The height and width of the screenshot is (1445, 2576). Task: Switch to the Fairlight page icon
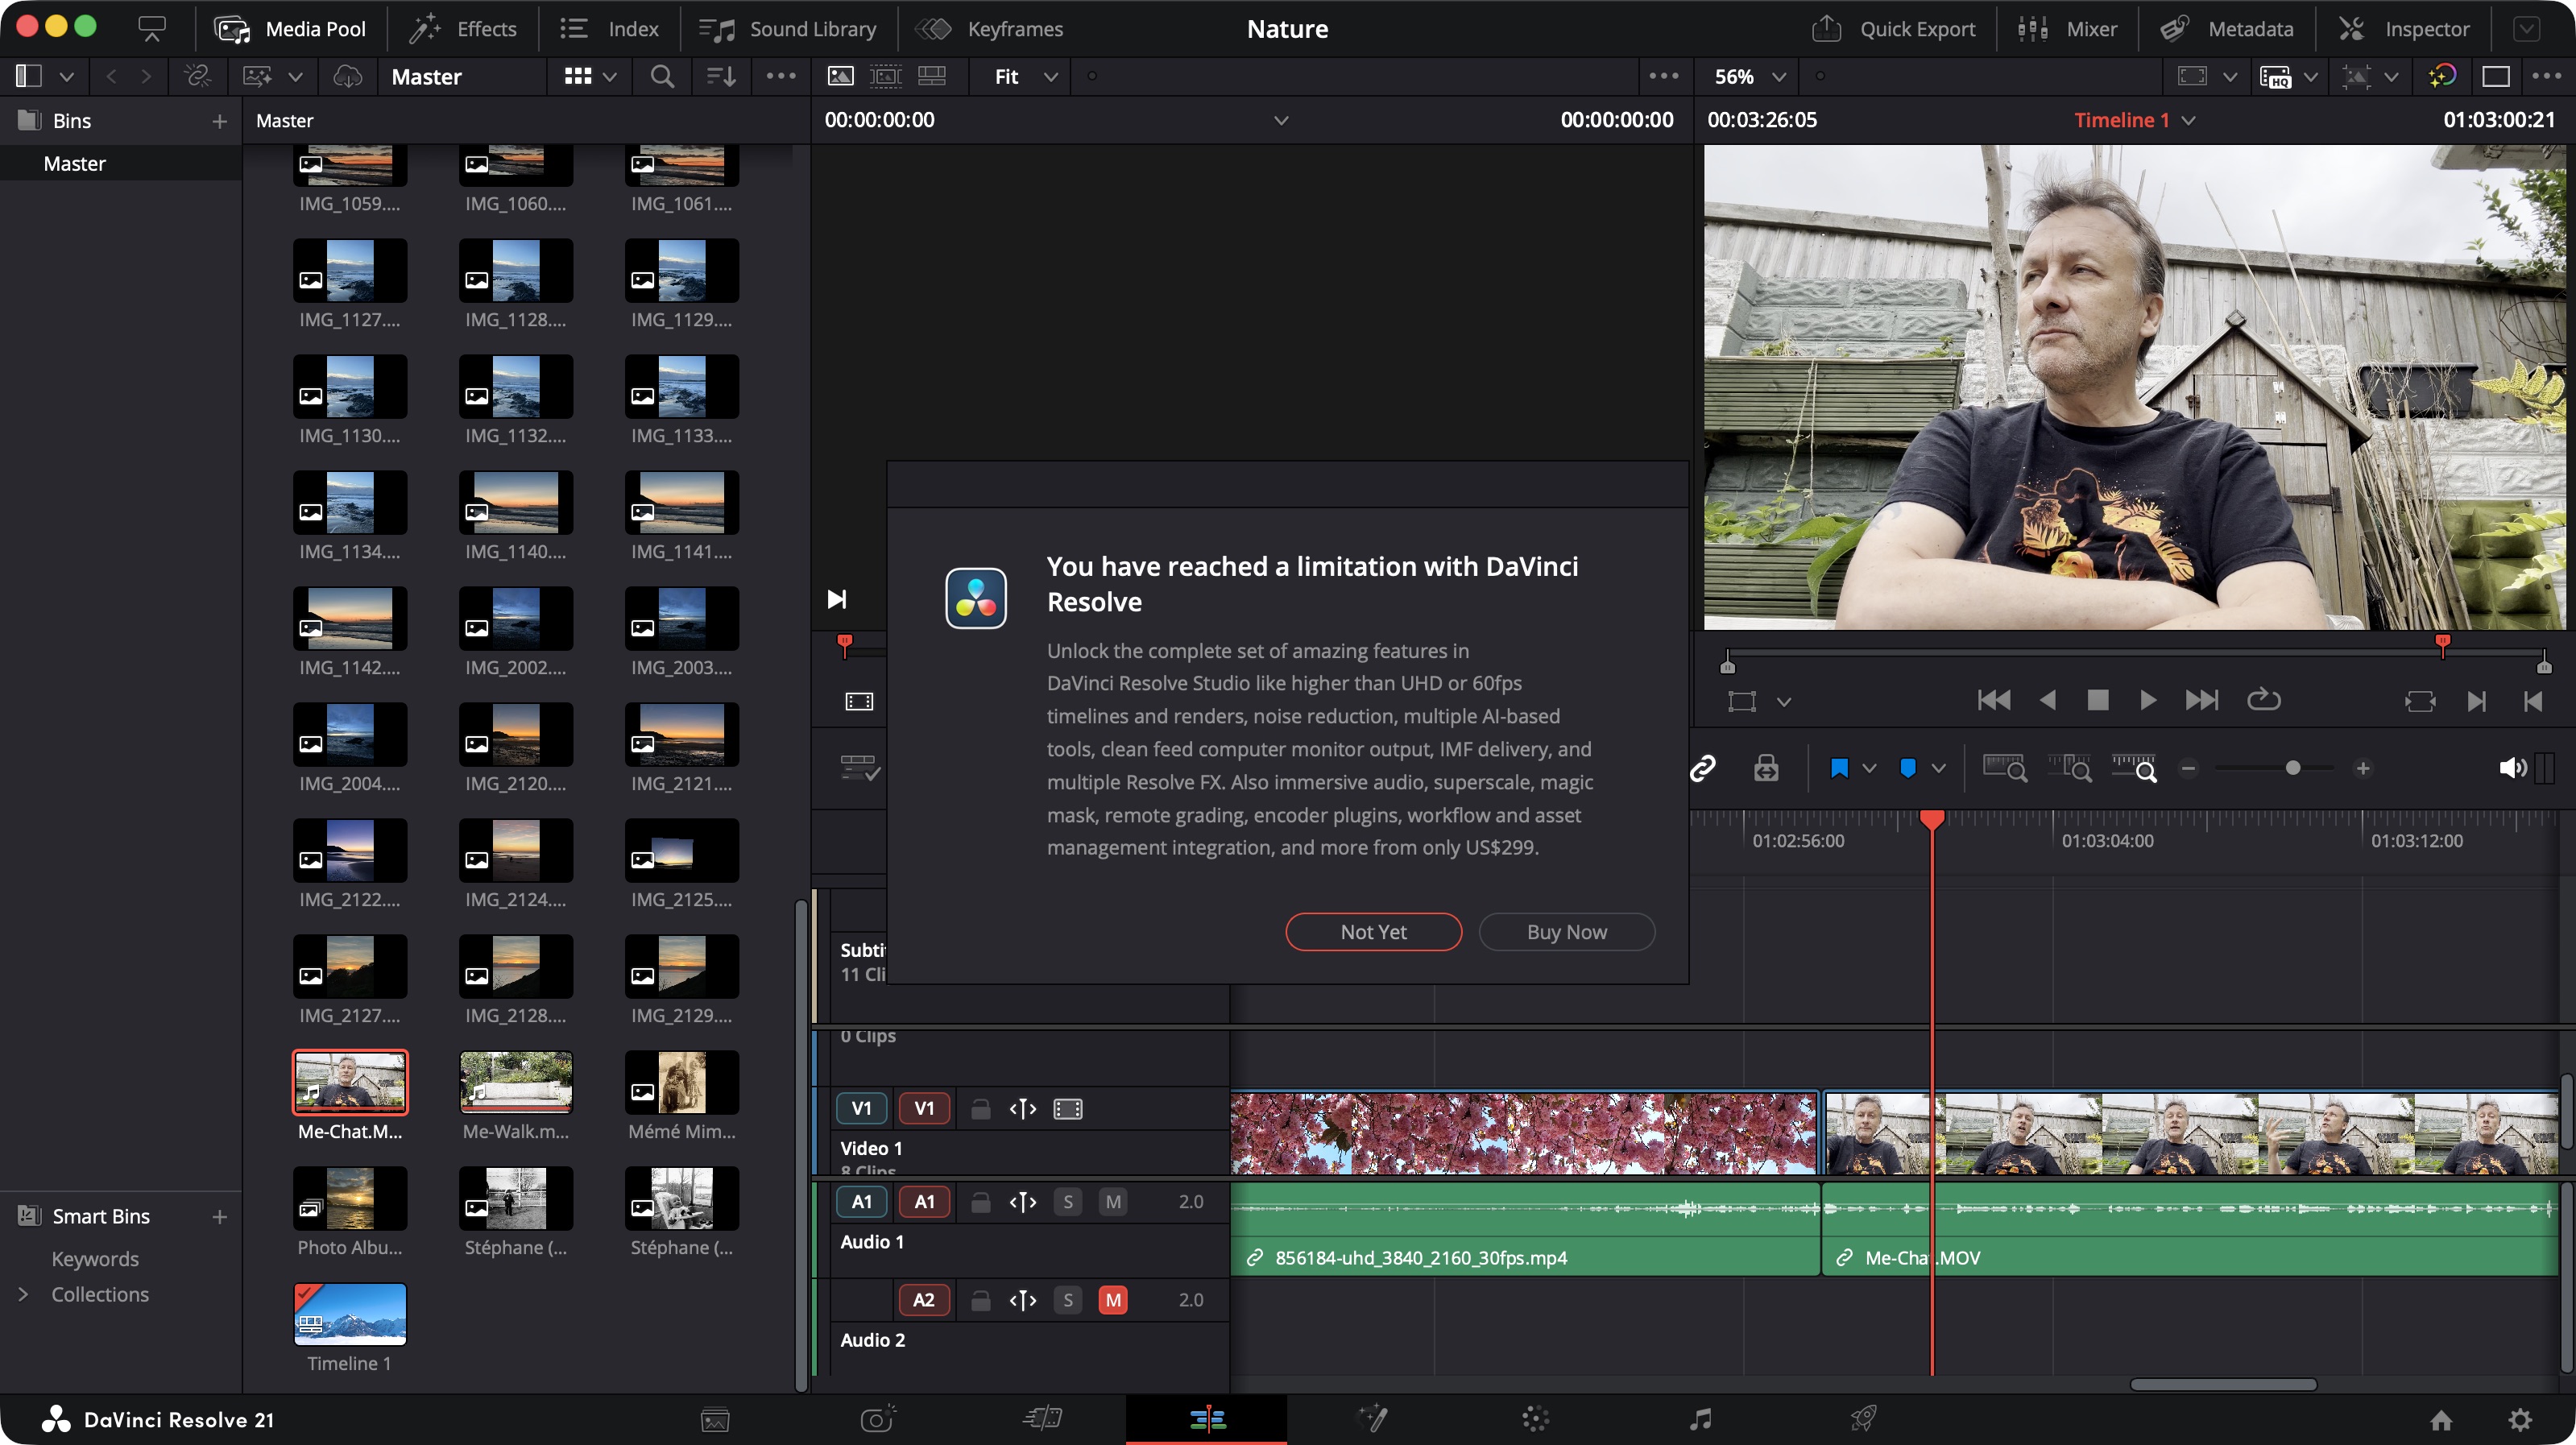1700,1420
